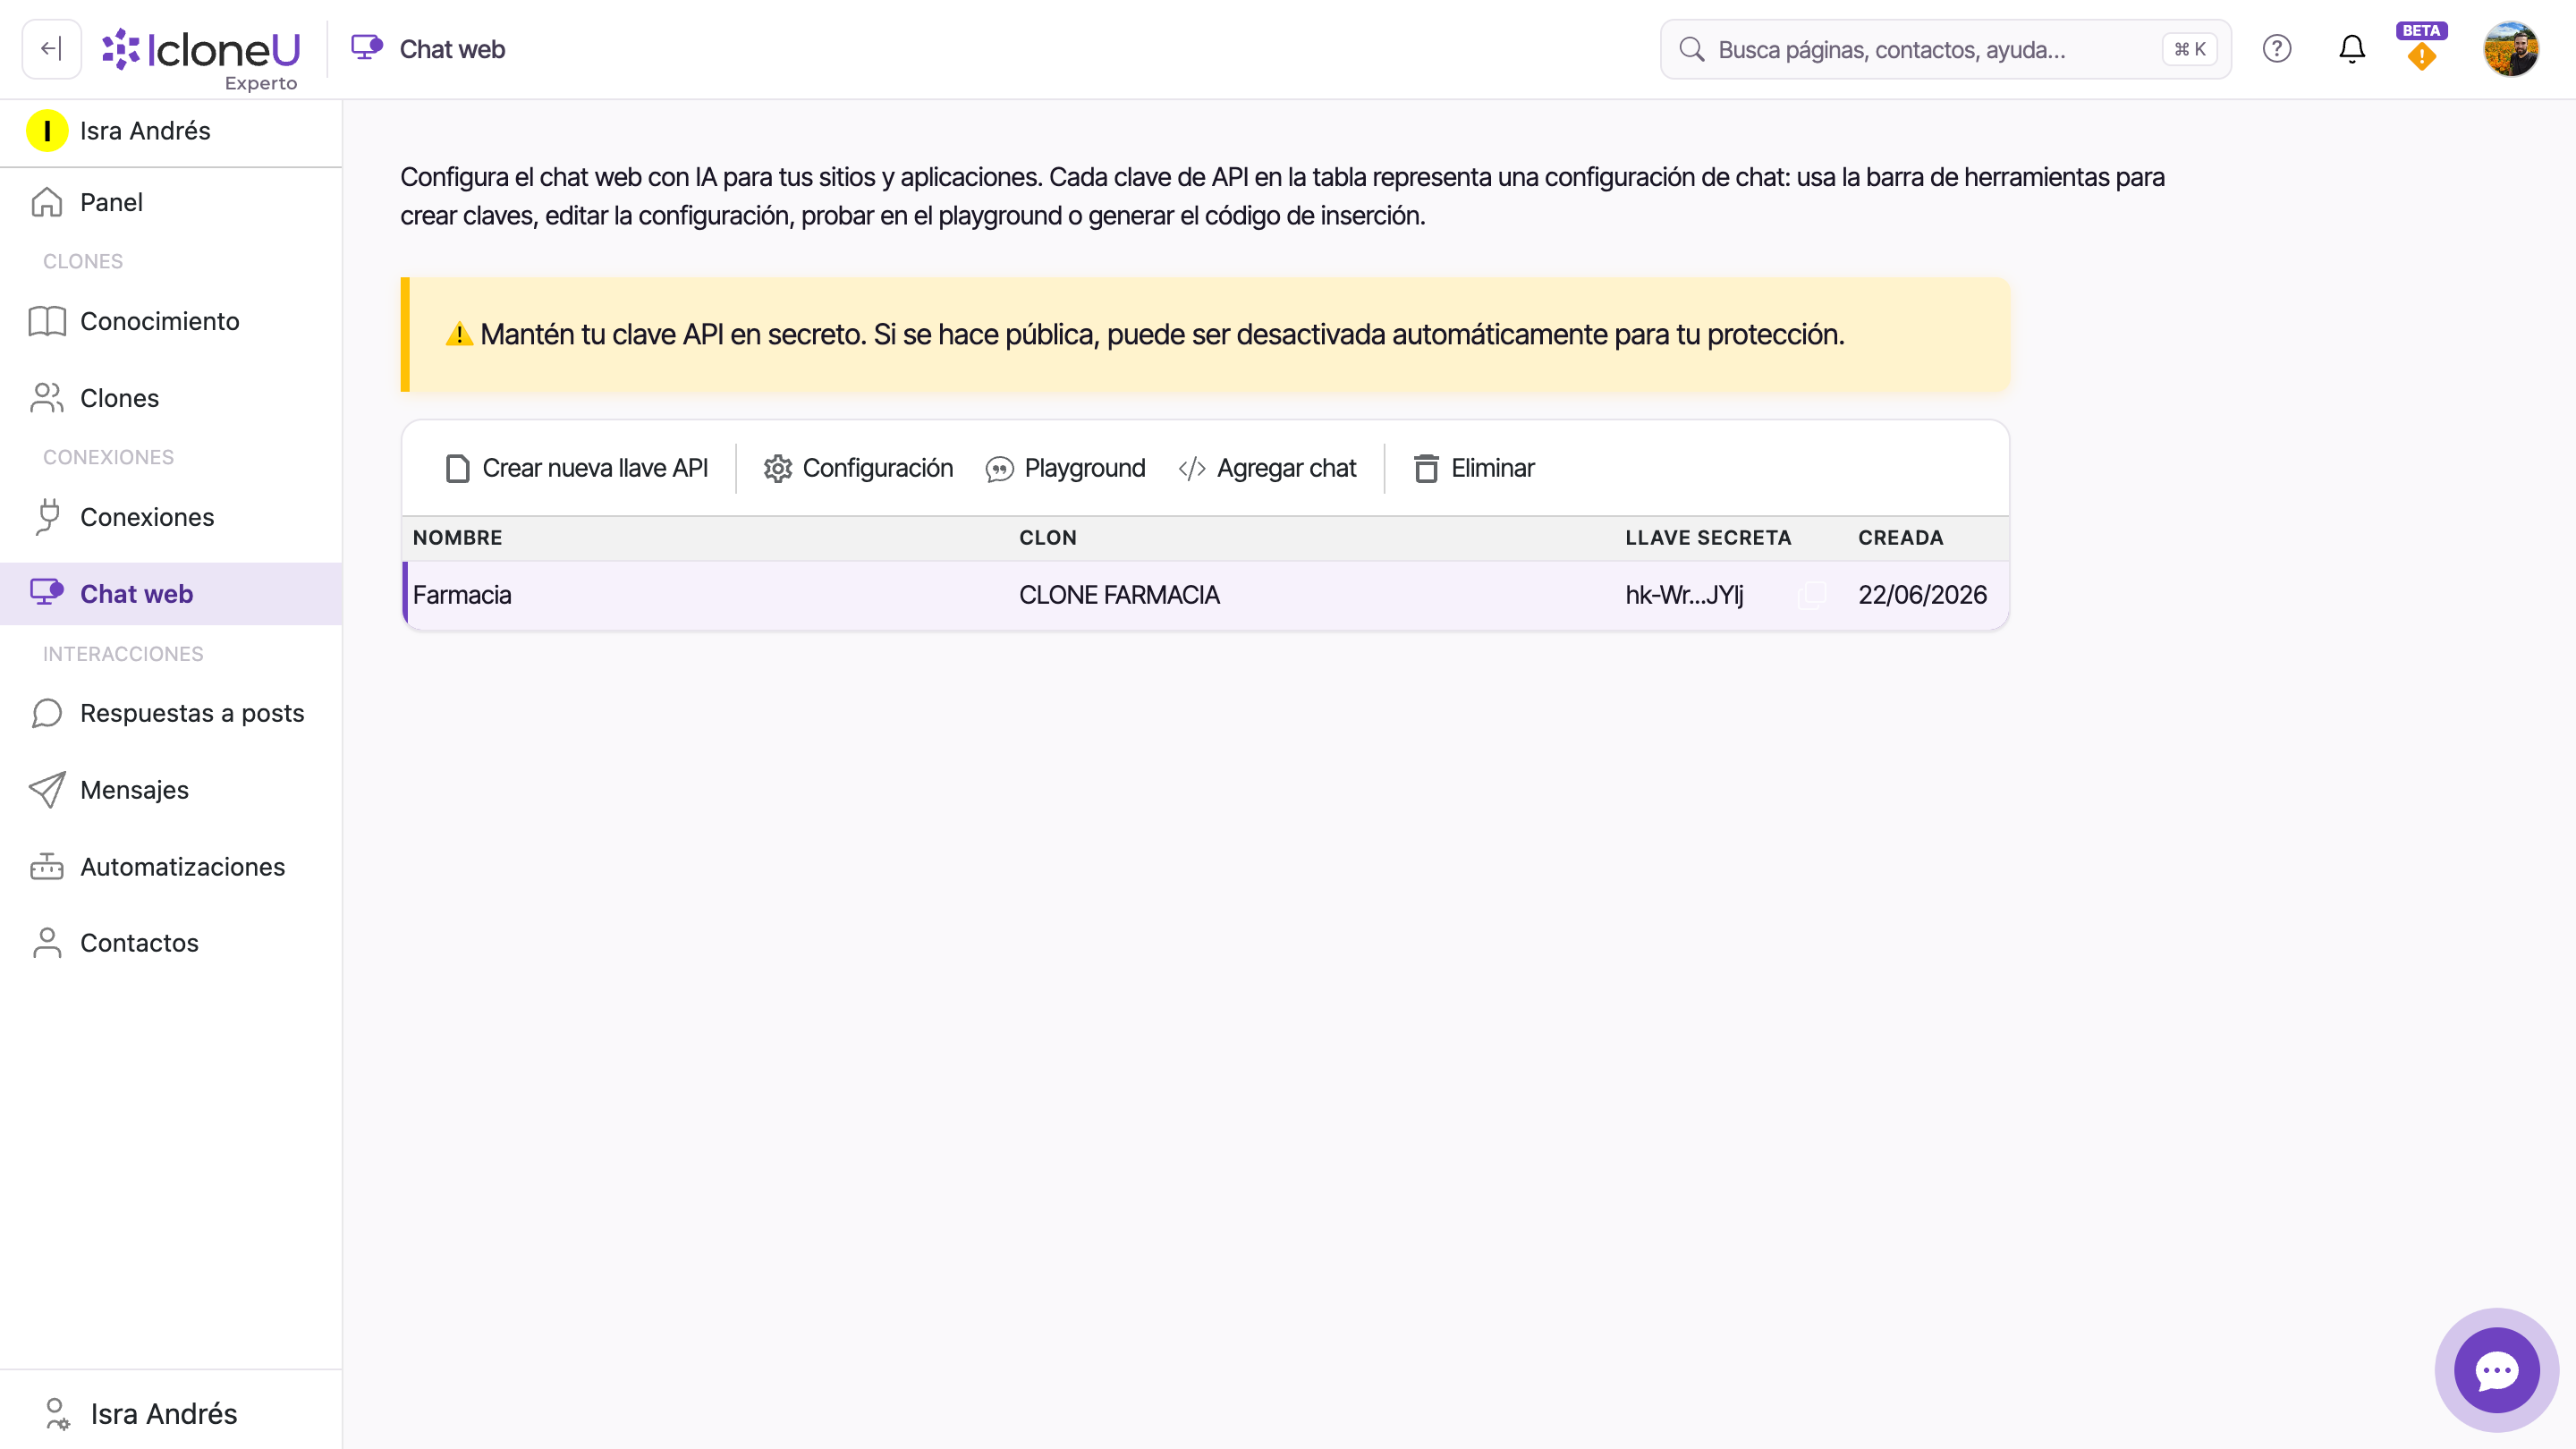Screen dimensions: 2576x1449
Task: Click the Chat web monitor icon in header
Action: click(x=367, y=48)
